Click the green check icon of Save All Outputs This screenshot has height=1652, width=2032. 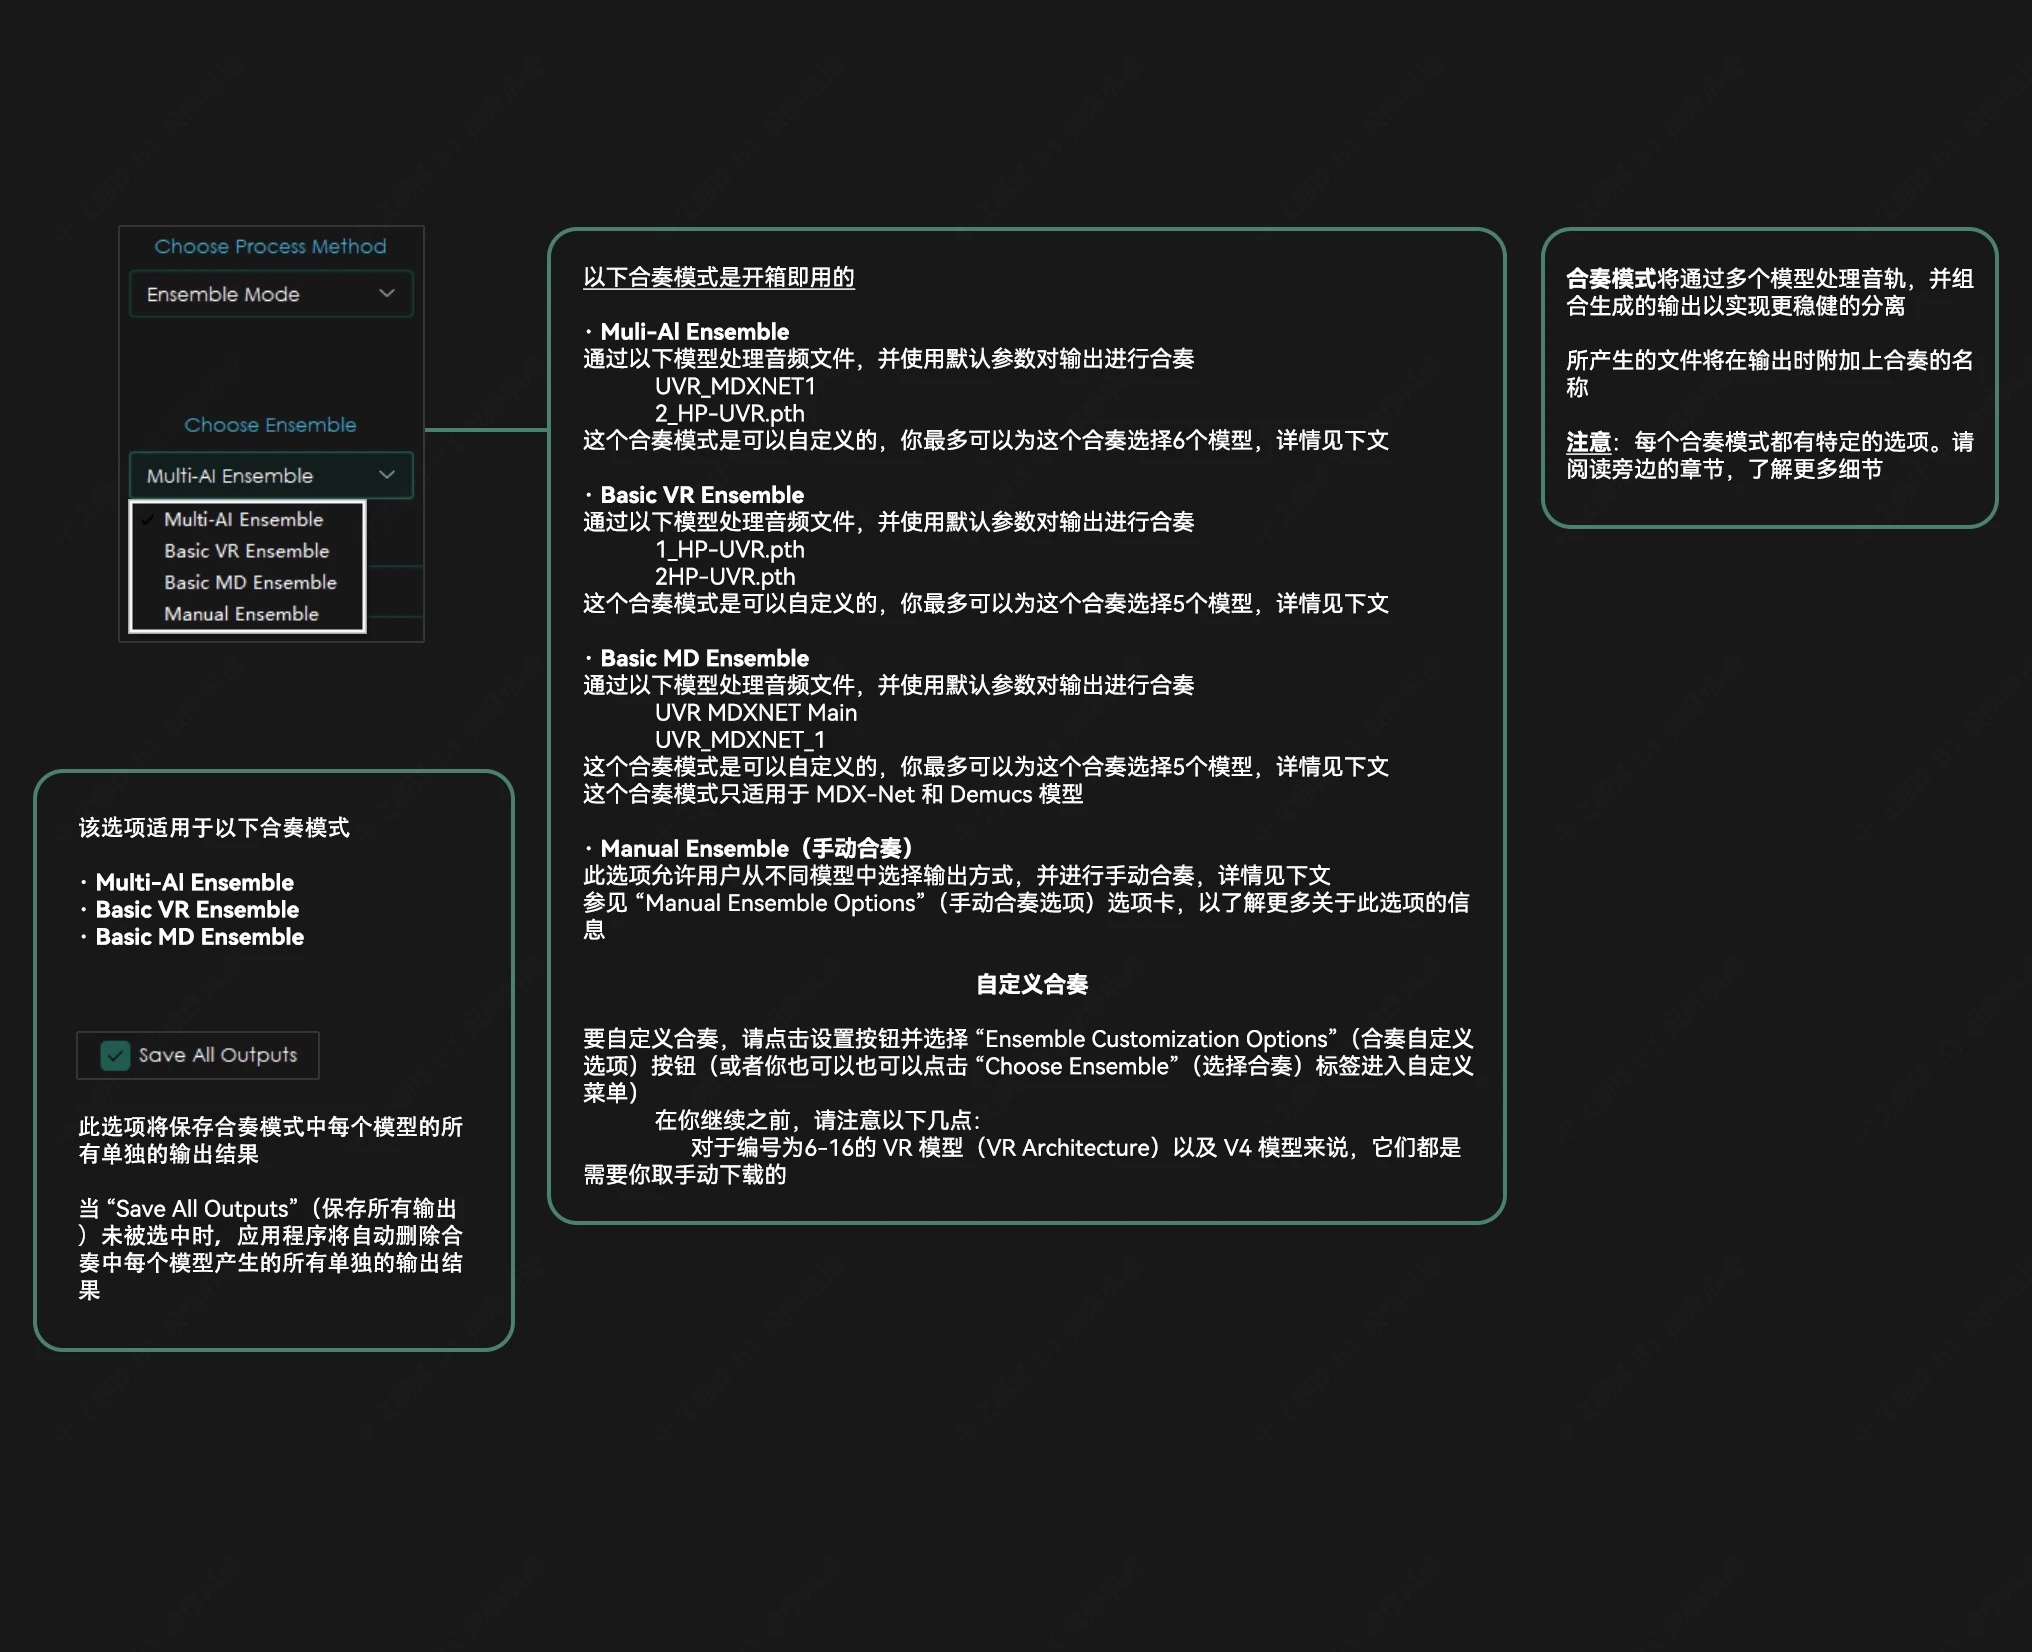point(115,1055)
